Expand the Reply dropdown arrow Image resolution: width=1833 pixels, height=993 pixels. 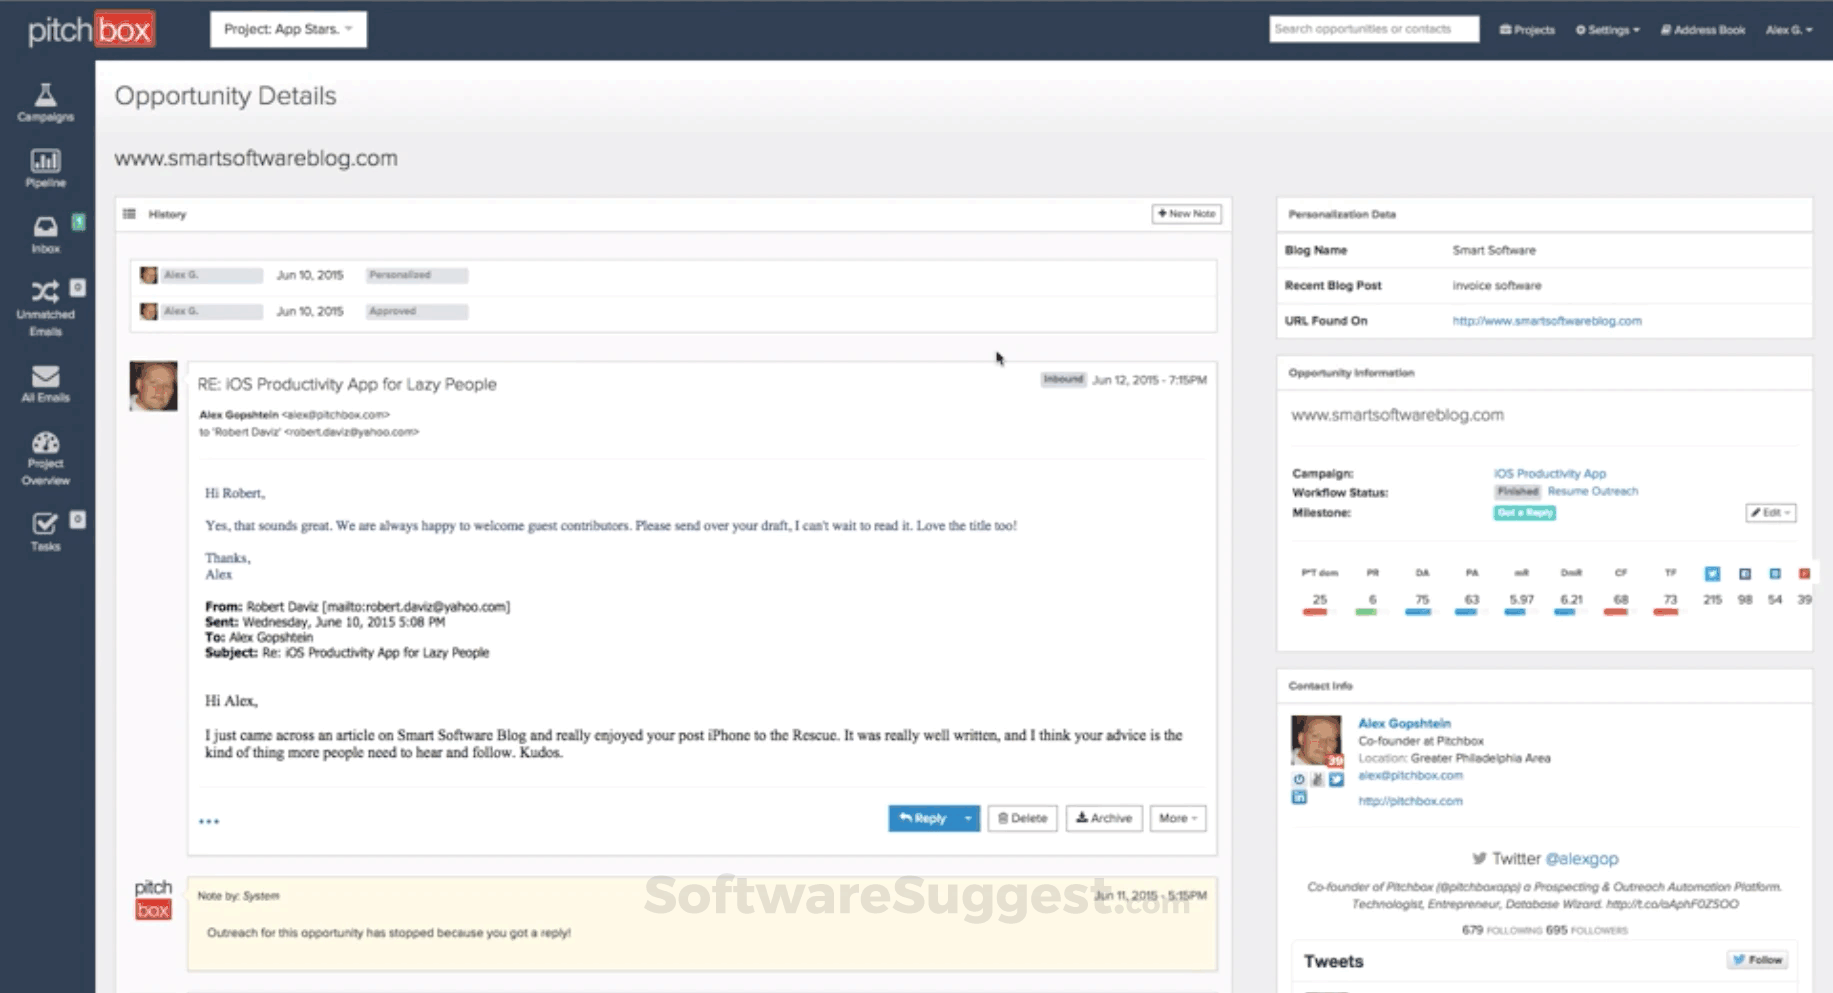[x=966, y=818]
